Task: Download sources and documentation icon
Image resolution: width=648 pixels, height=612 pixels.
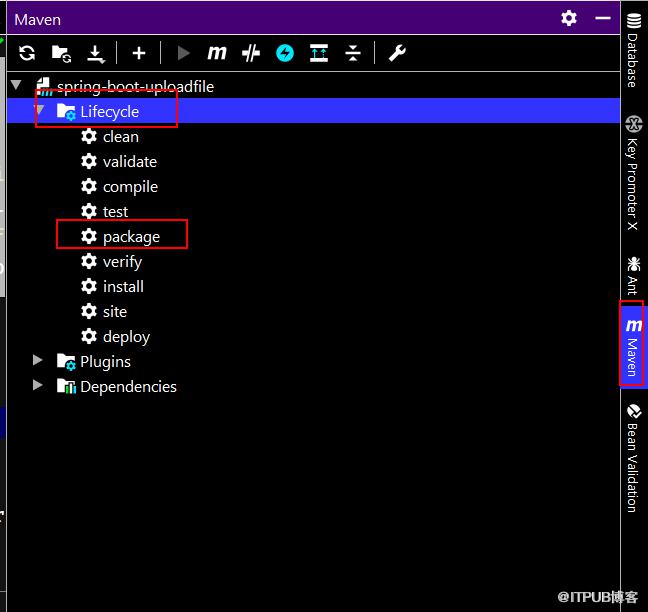Action: coord(96,54)
